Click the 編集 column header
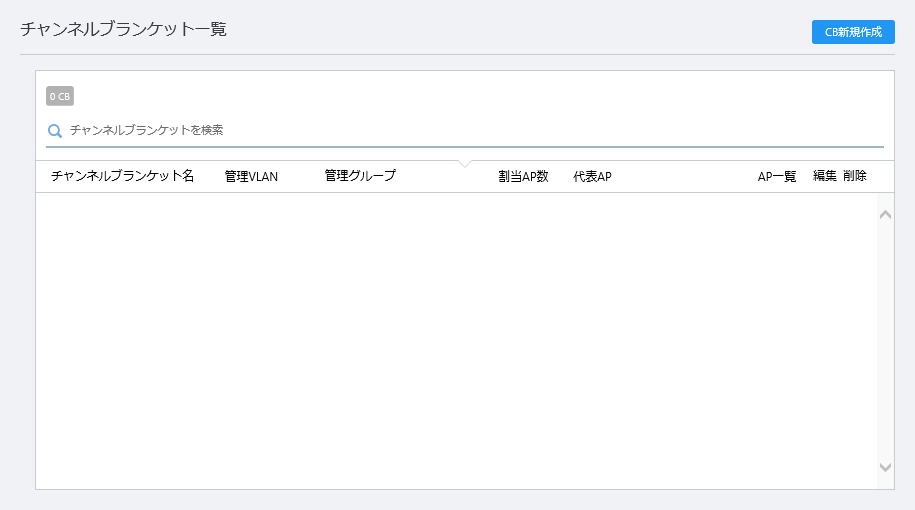This screenshot has height=510, width=915. click(x=825, y=176)
